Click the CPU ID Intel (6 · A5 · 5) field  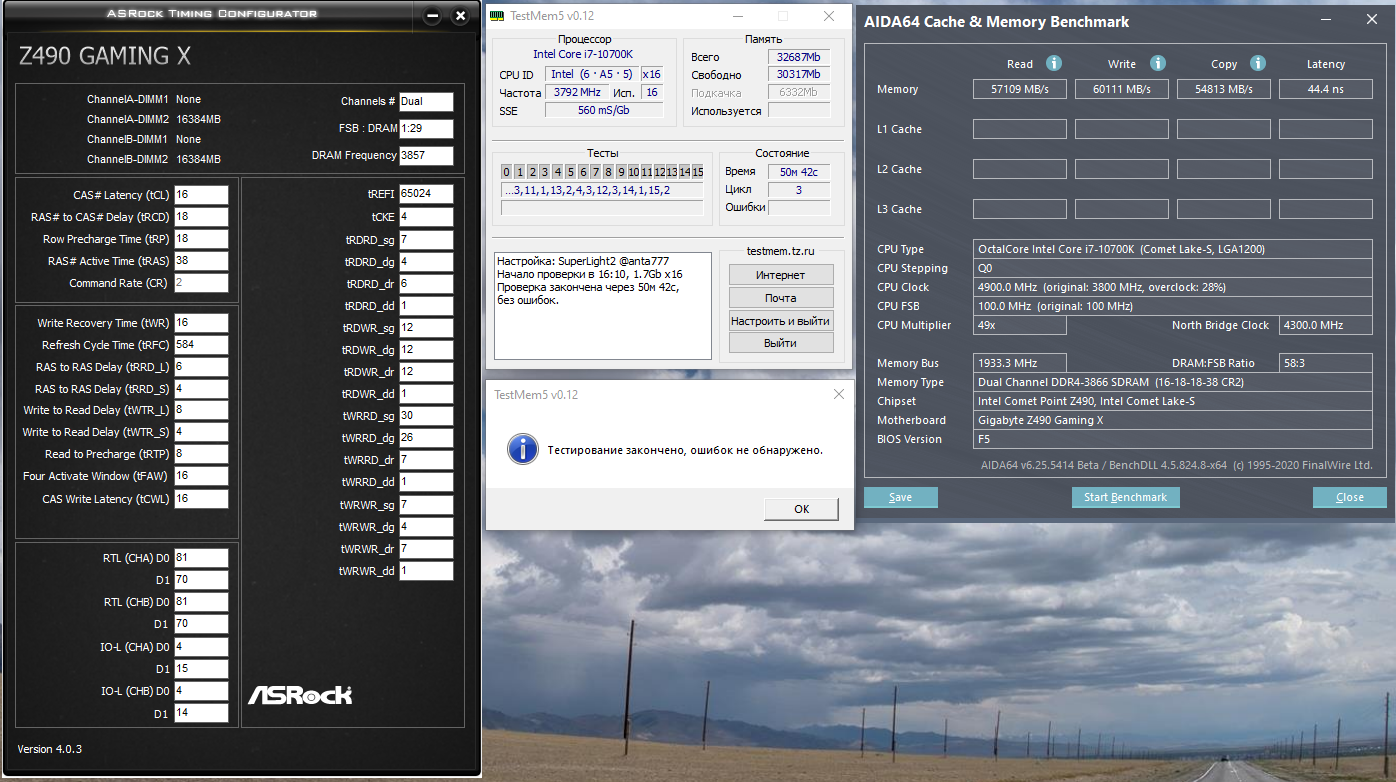[592, 74]
